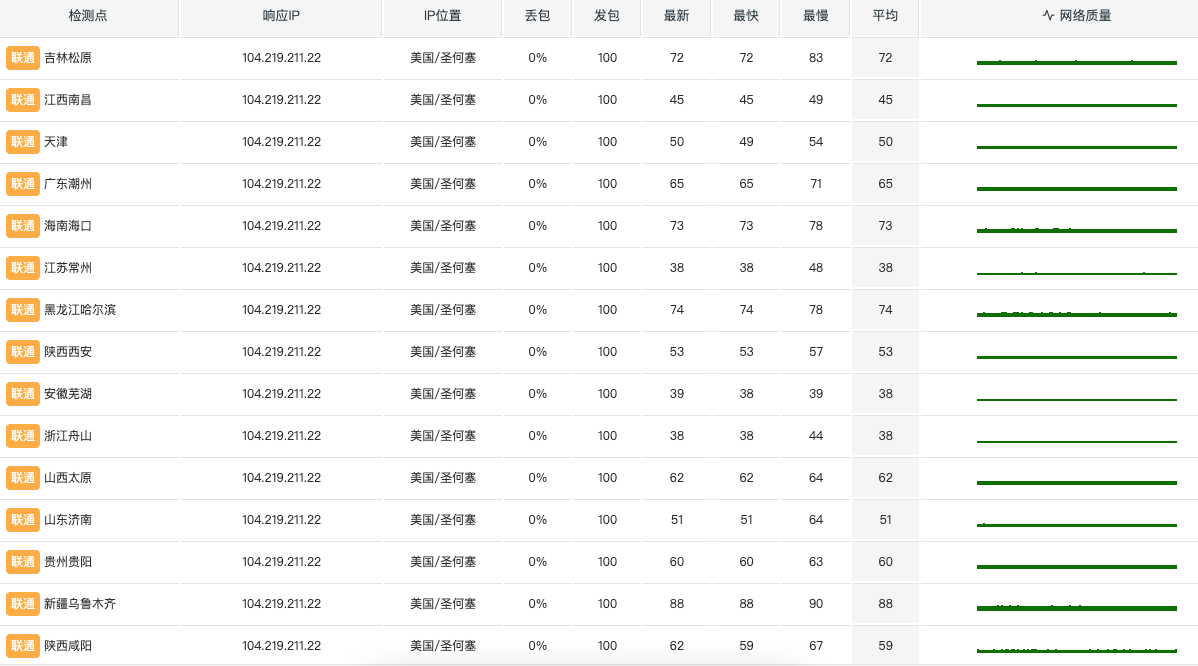Click the 联通 badge beside 安徽芜湖
1198x666 pixels.
click(x=23, y=394)
